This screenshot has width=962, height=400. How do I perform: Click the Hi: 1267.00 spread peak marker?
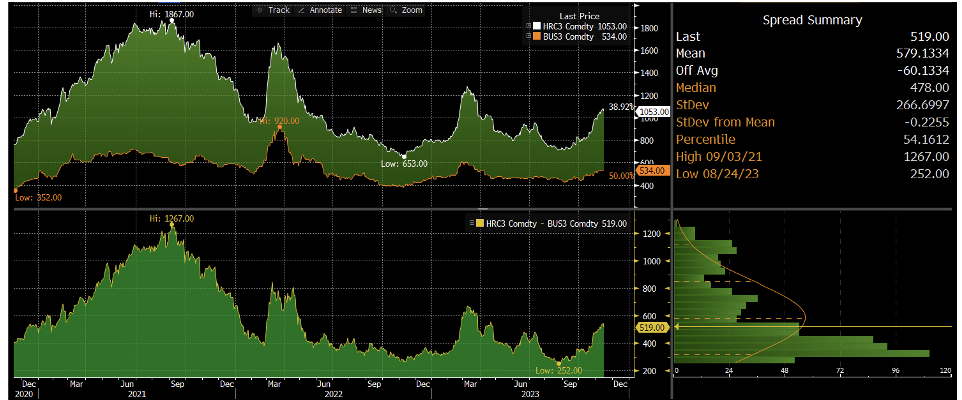coord(171,218)
